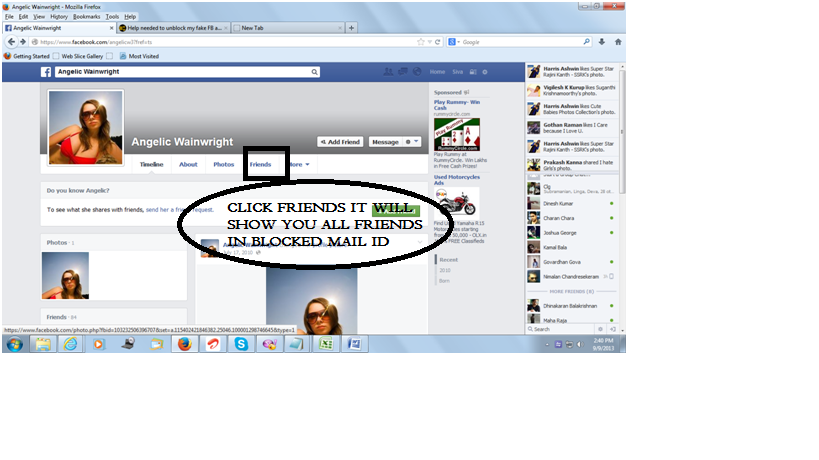The width and height of the screenshot is (819, 460).
Task: Open Windows Explorer from taskbar
Action: click(43, 344)
